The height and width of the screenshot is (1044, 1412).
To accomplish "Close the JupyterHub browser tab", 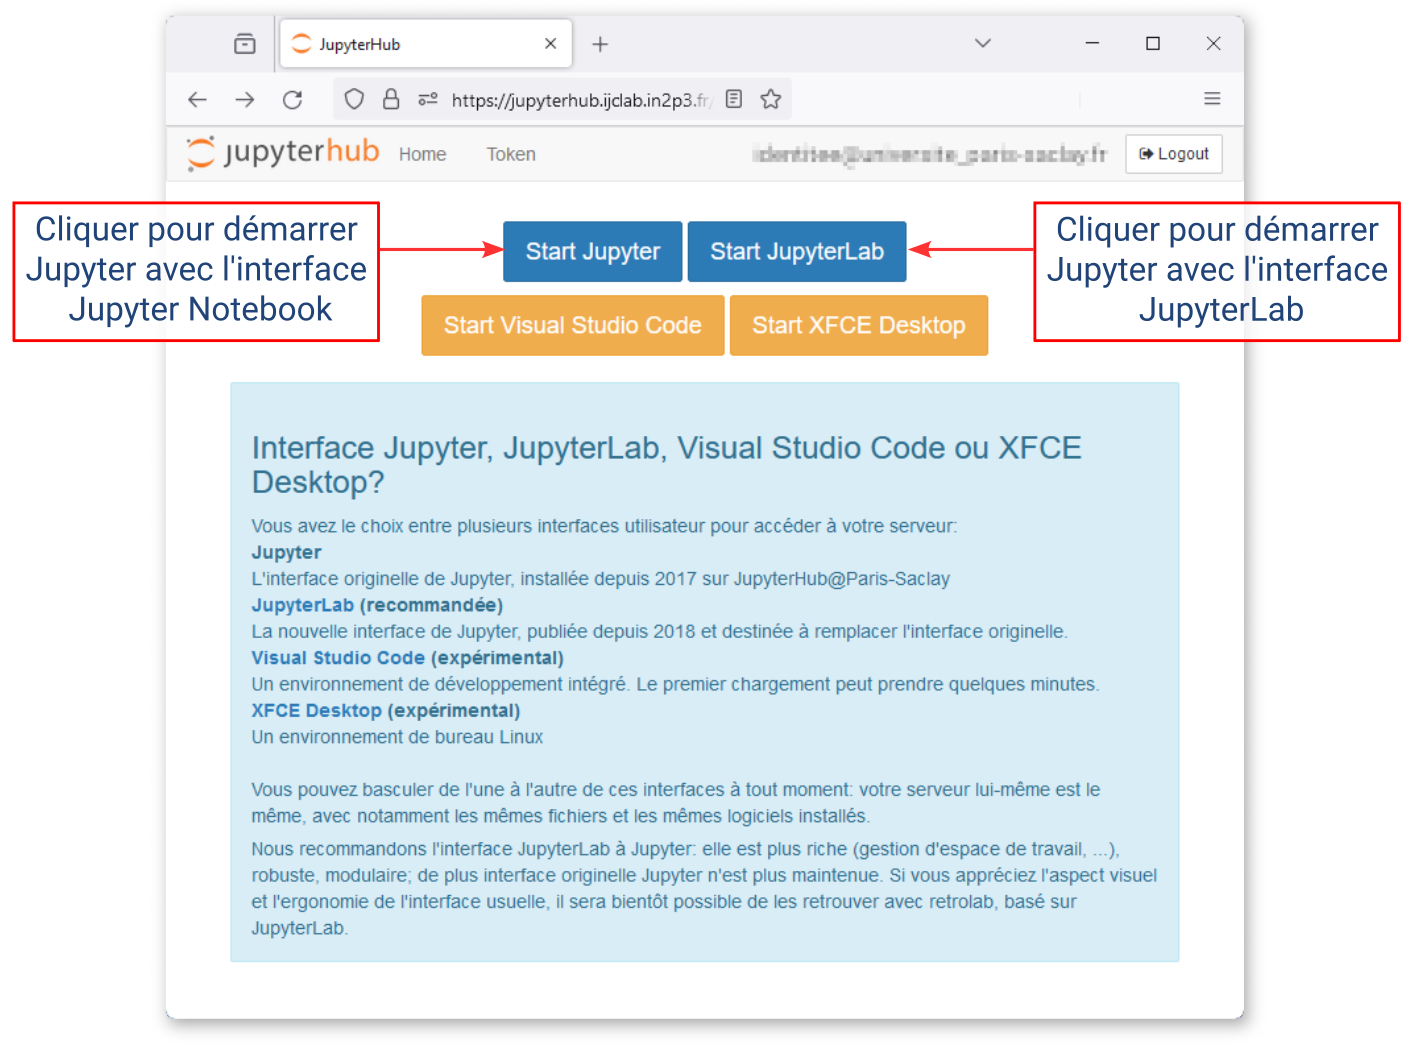I will click(x=550, y=44).
